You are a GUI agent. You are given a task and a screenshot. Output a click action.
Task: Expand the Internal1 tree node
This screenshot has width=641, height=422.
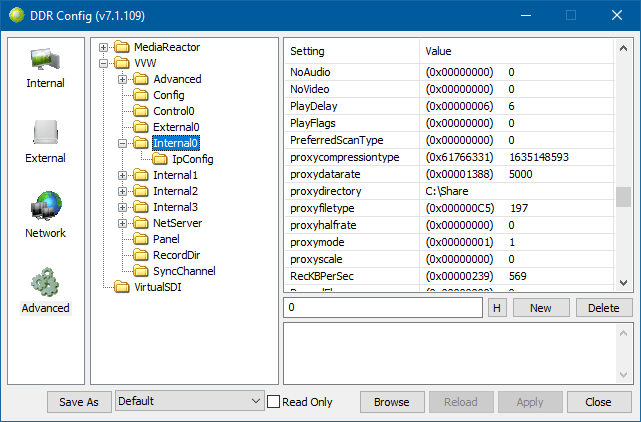[122, 175]
